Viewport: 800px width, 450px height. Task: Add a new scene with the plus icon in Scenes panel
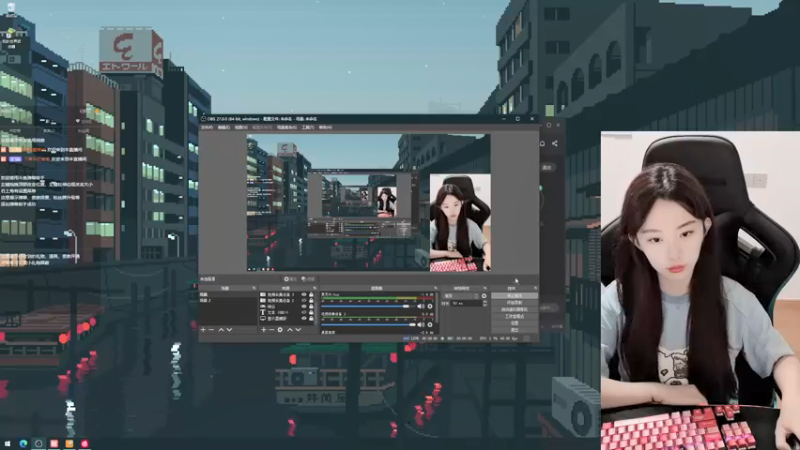point(203,330)
